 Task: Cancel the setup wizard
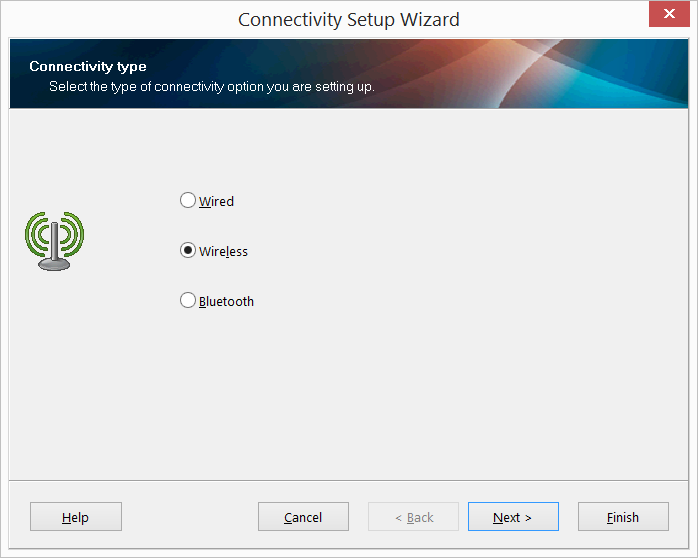(303, 517)
